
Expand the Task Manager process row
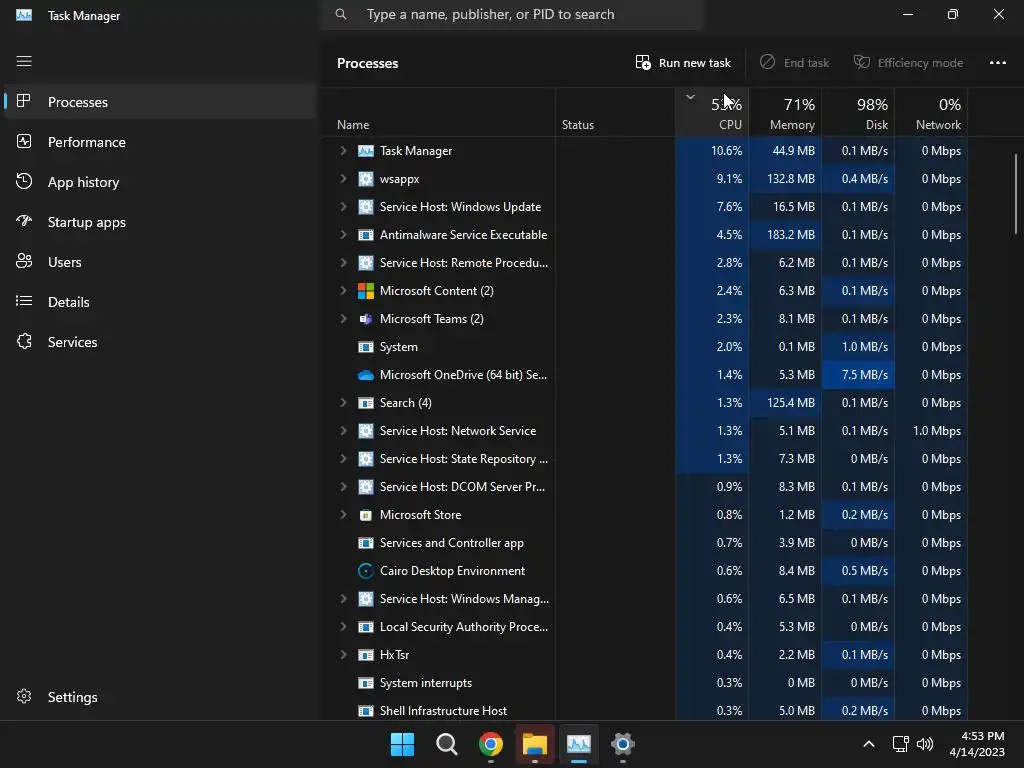344,151
